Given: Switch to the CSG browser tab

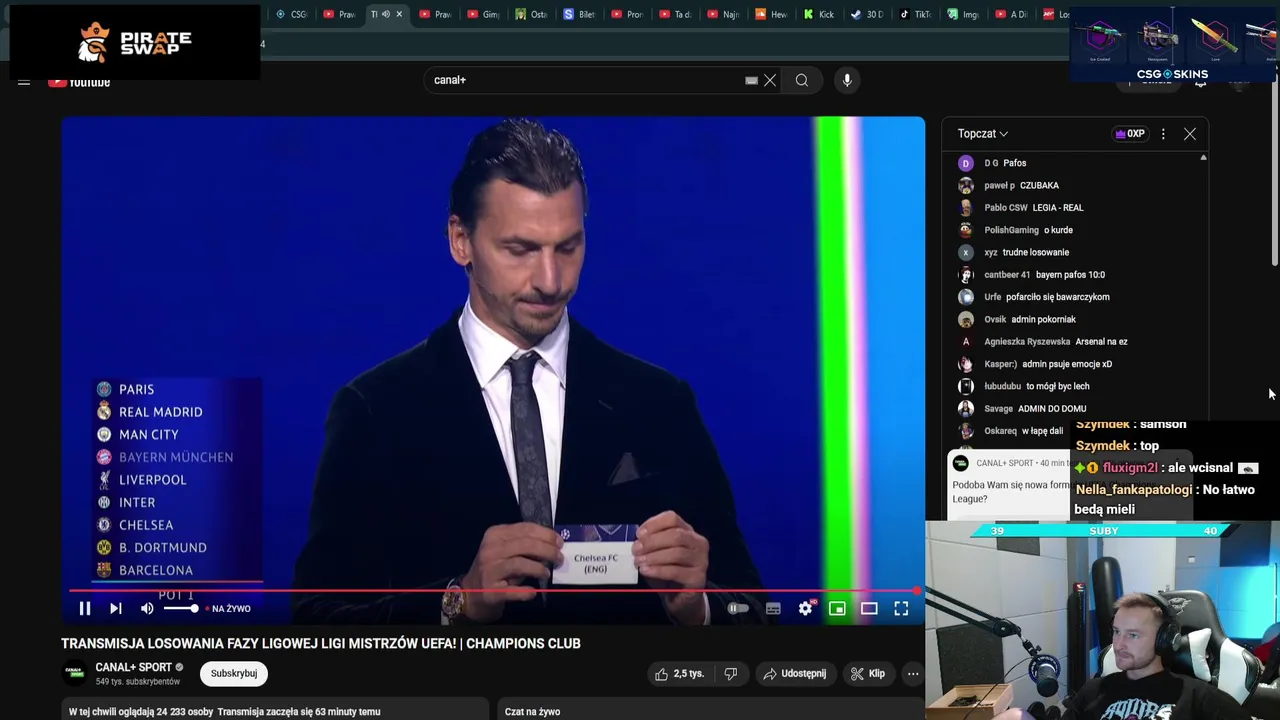Looking at the screenshot, I should (x=291, y=14).
